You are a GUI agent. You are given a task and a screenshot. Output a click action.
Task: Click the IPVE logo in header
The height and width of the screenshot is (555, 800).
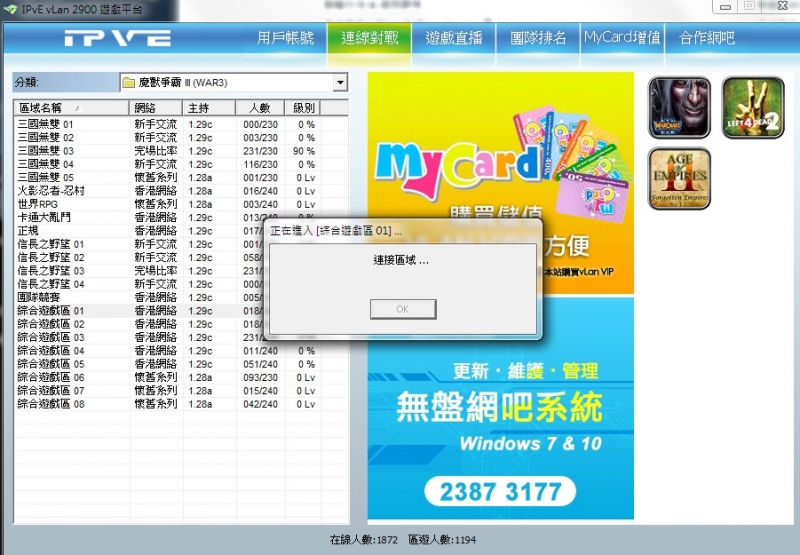tap(117, 38)
